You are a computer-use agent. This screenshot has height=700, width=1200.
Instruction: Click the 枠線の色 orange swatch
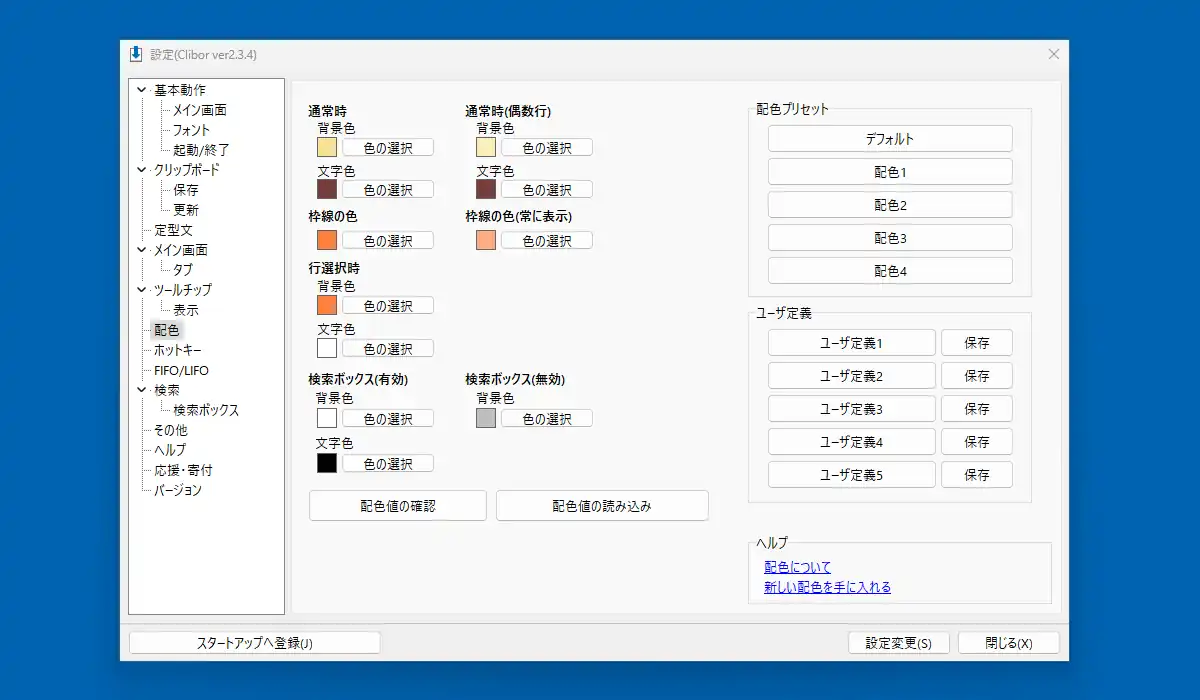(x=327, y=240)
